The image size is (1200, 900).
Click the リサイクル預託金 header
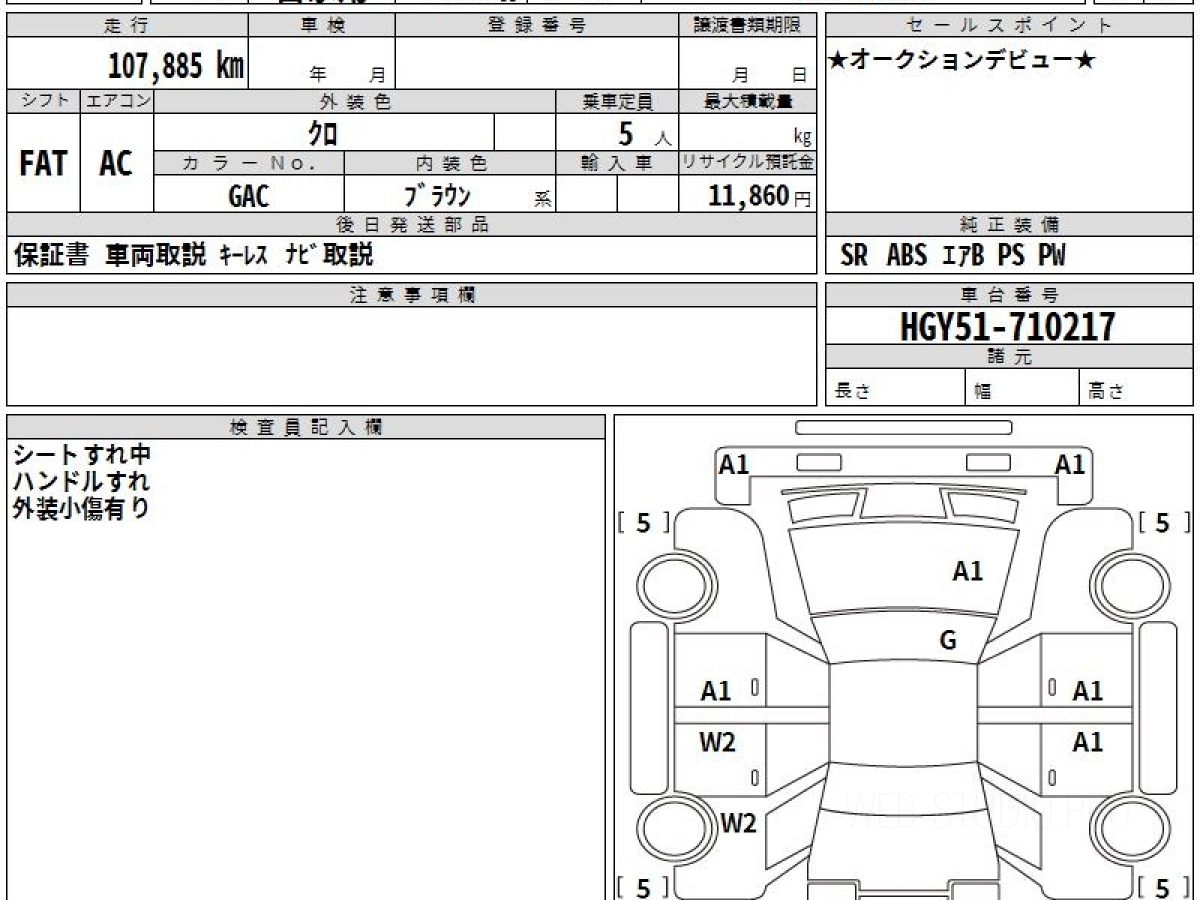point(747,163)
